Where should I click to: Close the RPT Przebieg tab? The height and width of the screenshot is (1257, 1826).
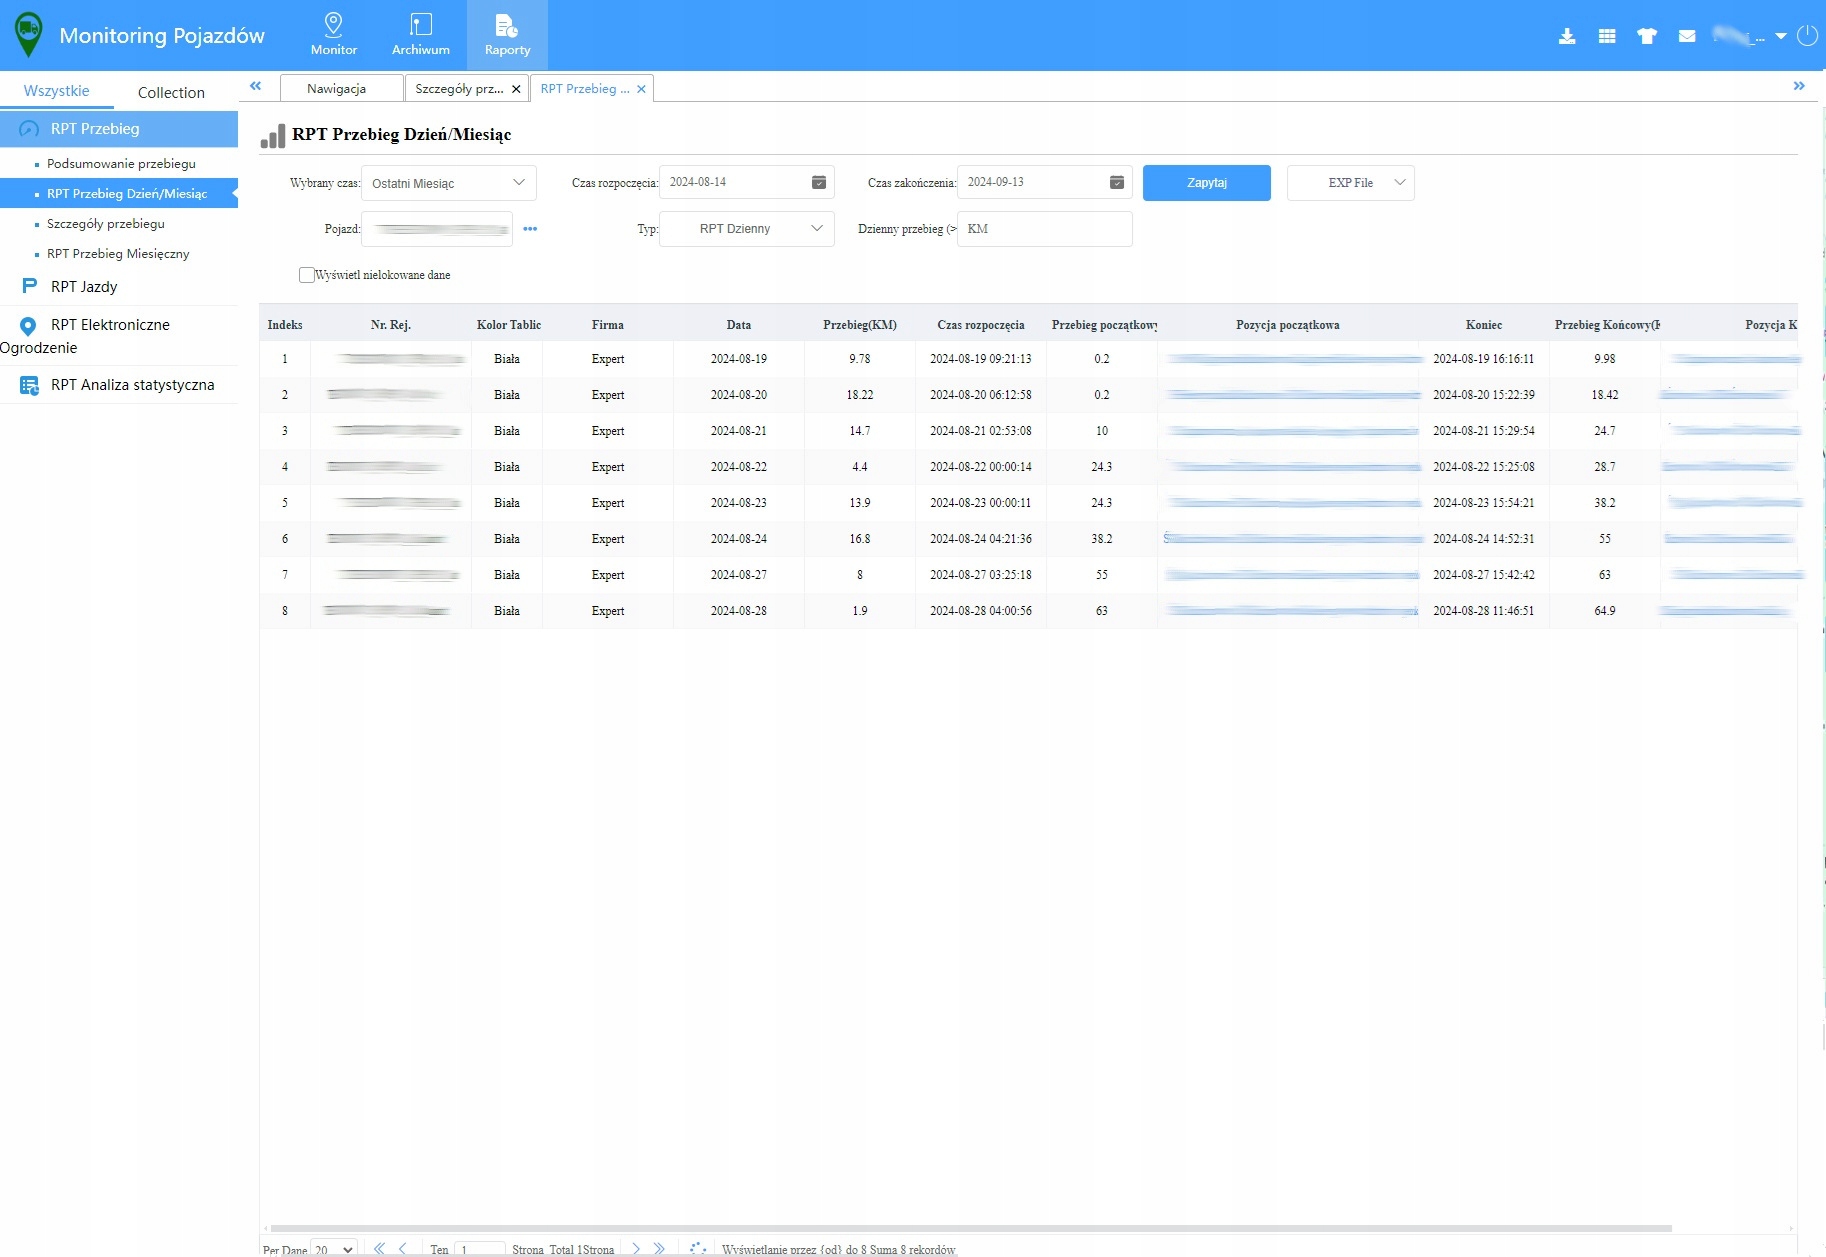641,89
